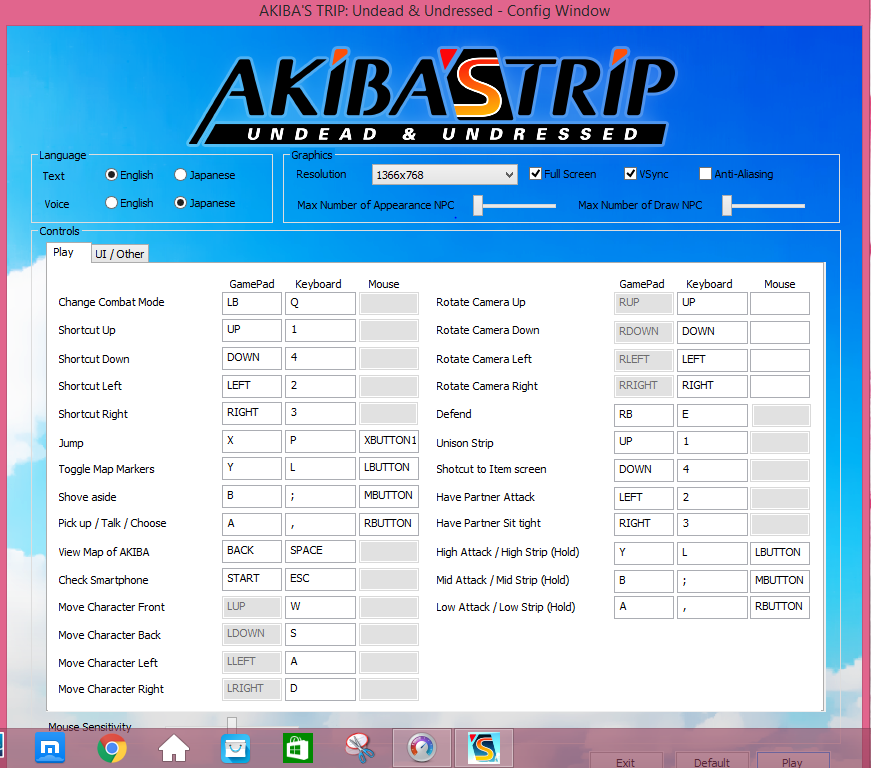
Task: Select the Keyboard field for Rotate Camera Left
Action: click(x=712, y=360)
